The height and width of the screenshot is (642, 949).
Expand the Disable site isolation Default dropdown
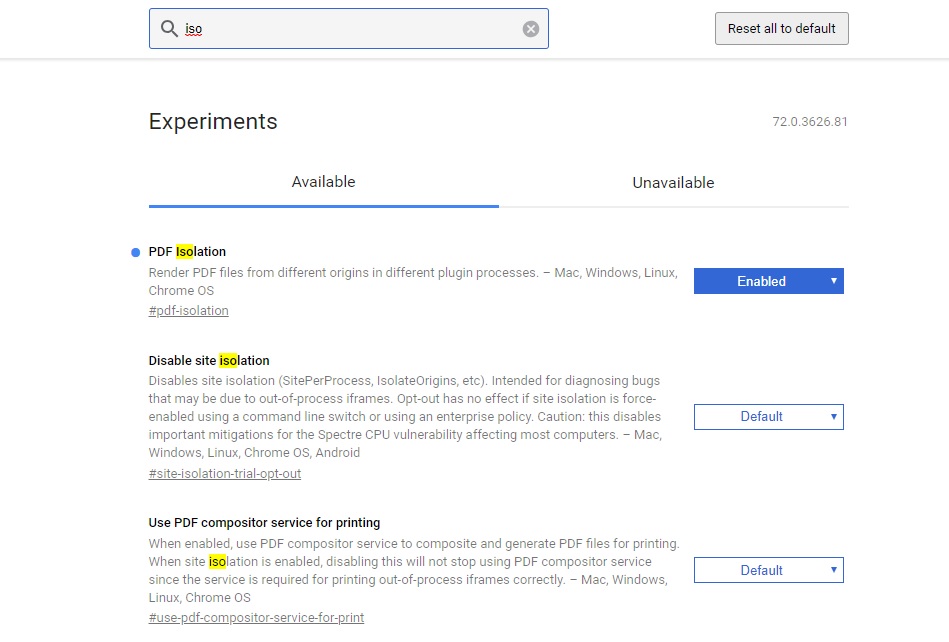point(768,416)
